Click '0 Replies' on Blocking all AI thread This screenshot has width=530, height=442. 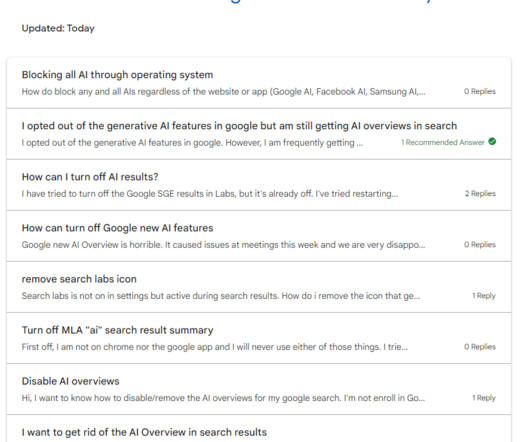pyautogui.click(x=480, y=91)
